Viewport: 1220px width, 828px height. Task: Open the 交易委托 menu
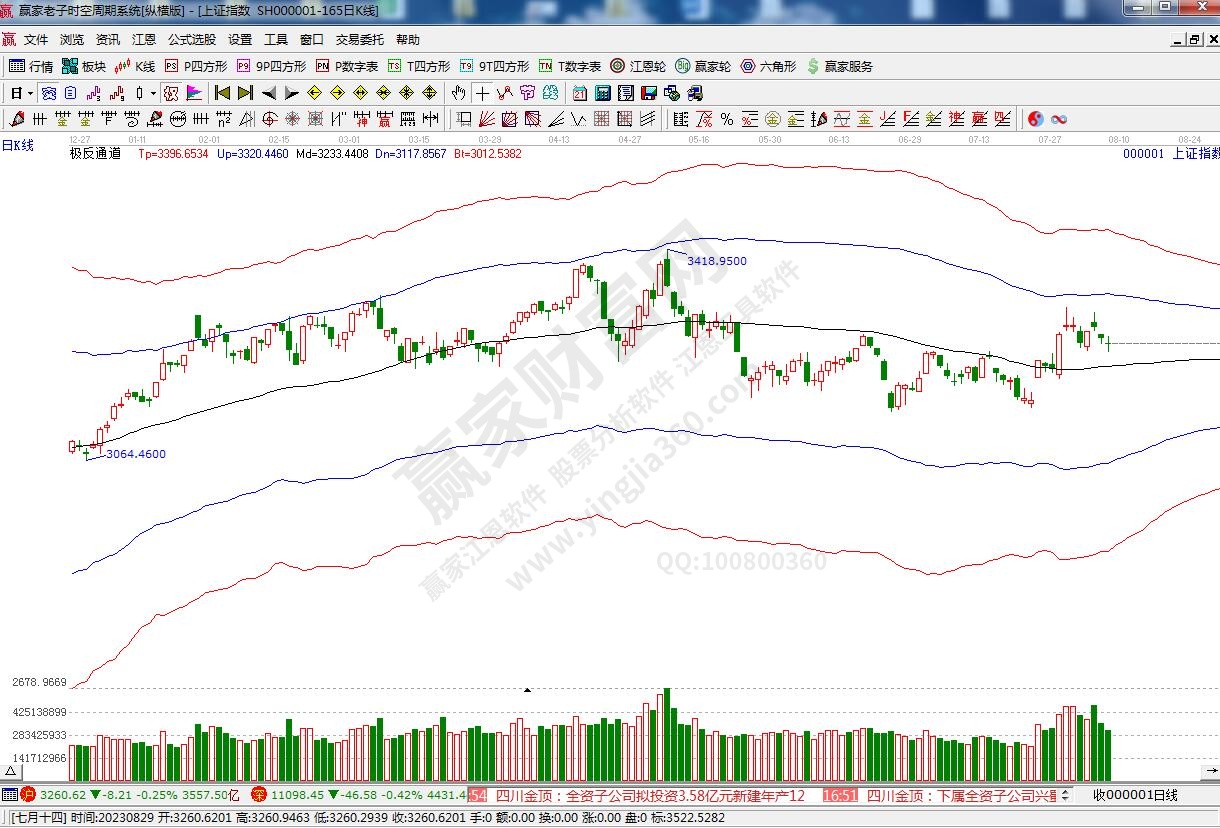coord(359,40)
